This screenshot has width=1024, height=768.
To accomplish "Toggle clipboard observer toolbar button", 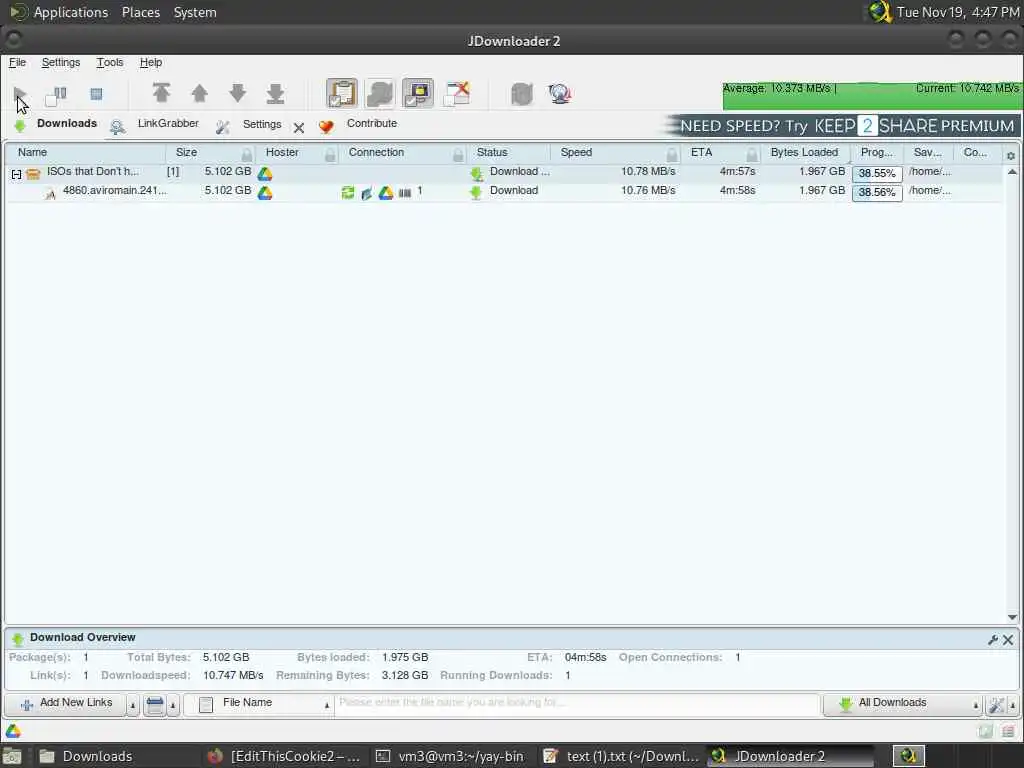I will coord(342,93).
